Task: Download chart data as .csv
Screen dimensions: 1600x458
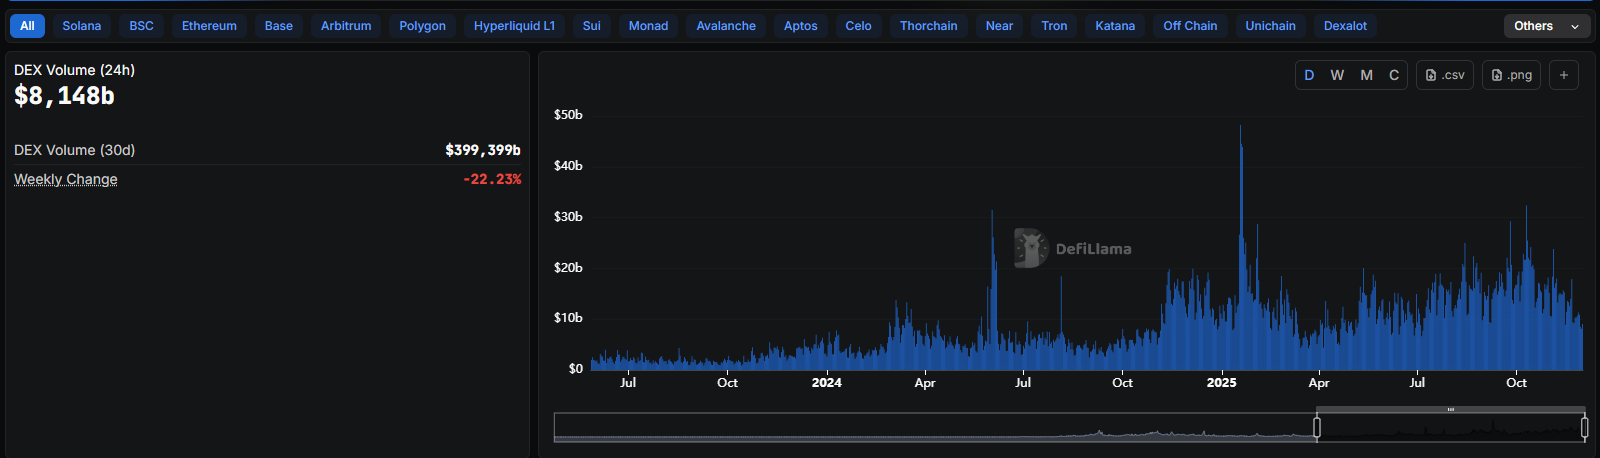Action: click(x=1444, y=75)
